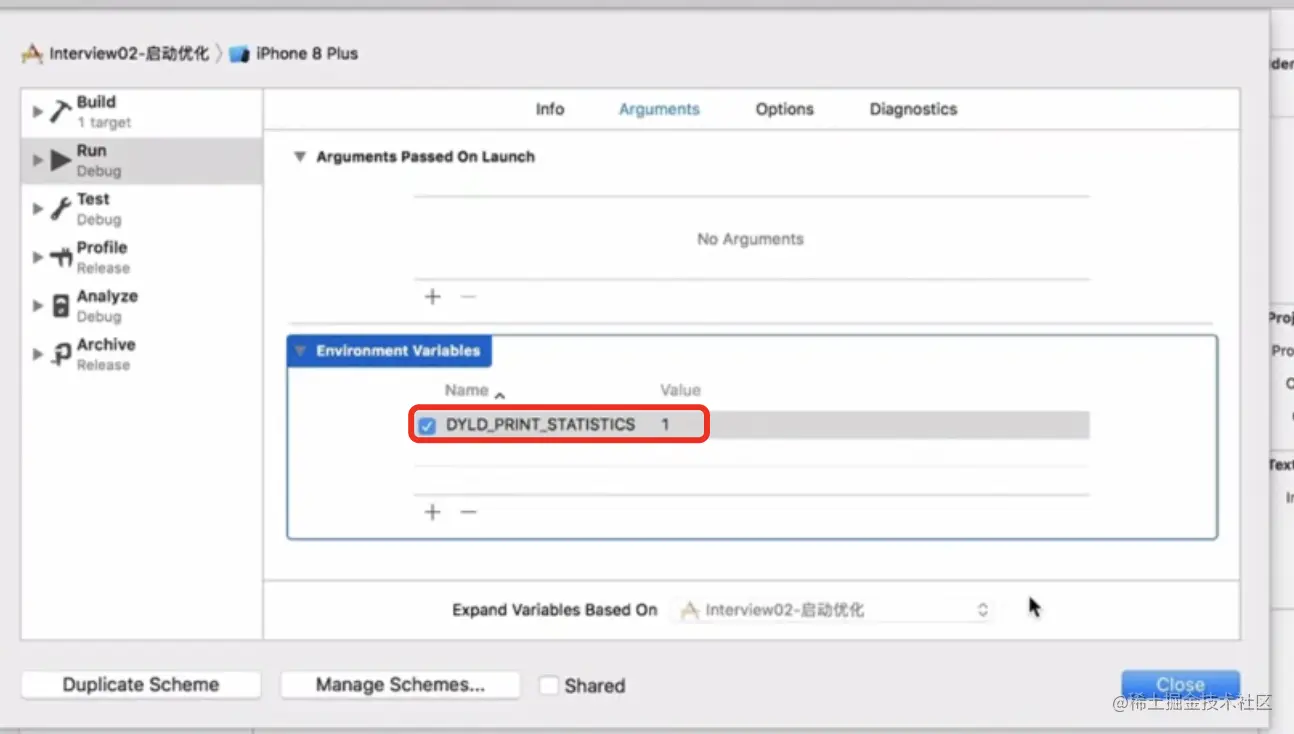Add a new environment variable with plus
This screenshot has width=1294, height=734.
432,512
